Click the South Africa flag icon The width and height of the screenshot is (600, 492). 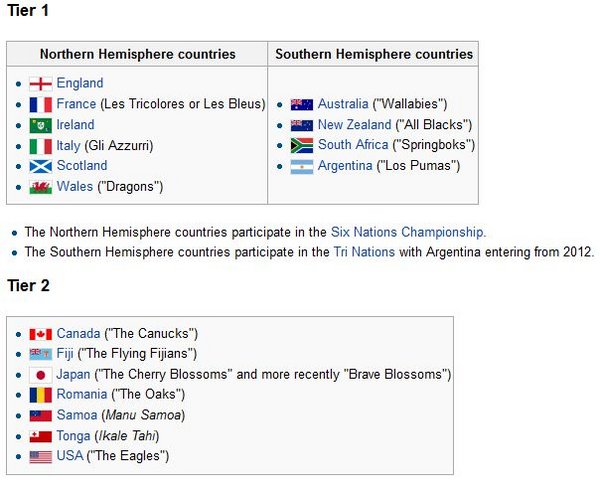coord(302,146)
